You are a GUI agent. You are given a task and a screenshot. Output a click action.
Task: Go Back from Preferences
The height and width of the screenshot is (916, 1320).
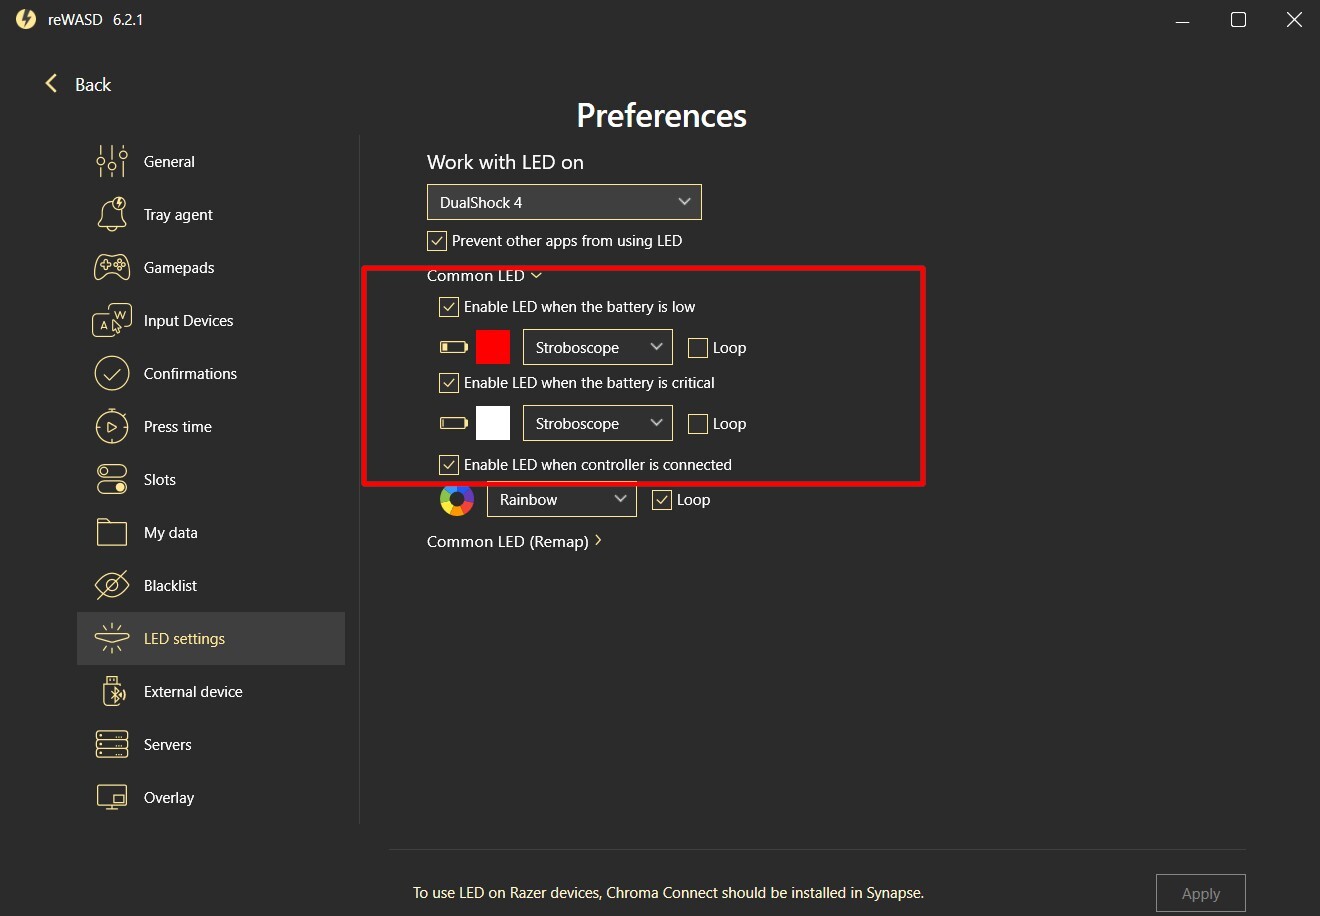[x=78, y=85]
